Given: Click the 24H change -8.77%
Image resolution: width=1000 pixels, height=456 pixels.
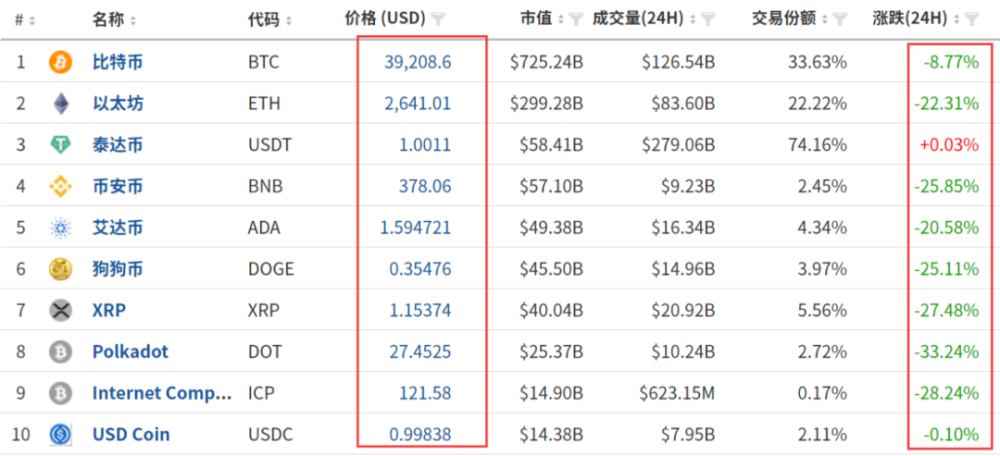Looking at the screenshot, I should click(951, 62).
